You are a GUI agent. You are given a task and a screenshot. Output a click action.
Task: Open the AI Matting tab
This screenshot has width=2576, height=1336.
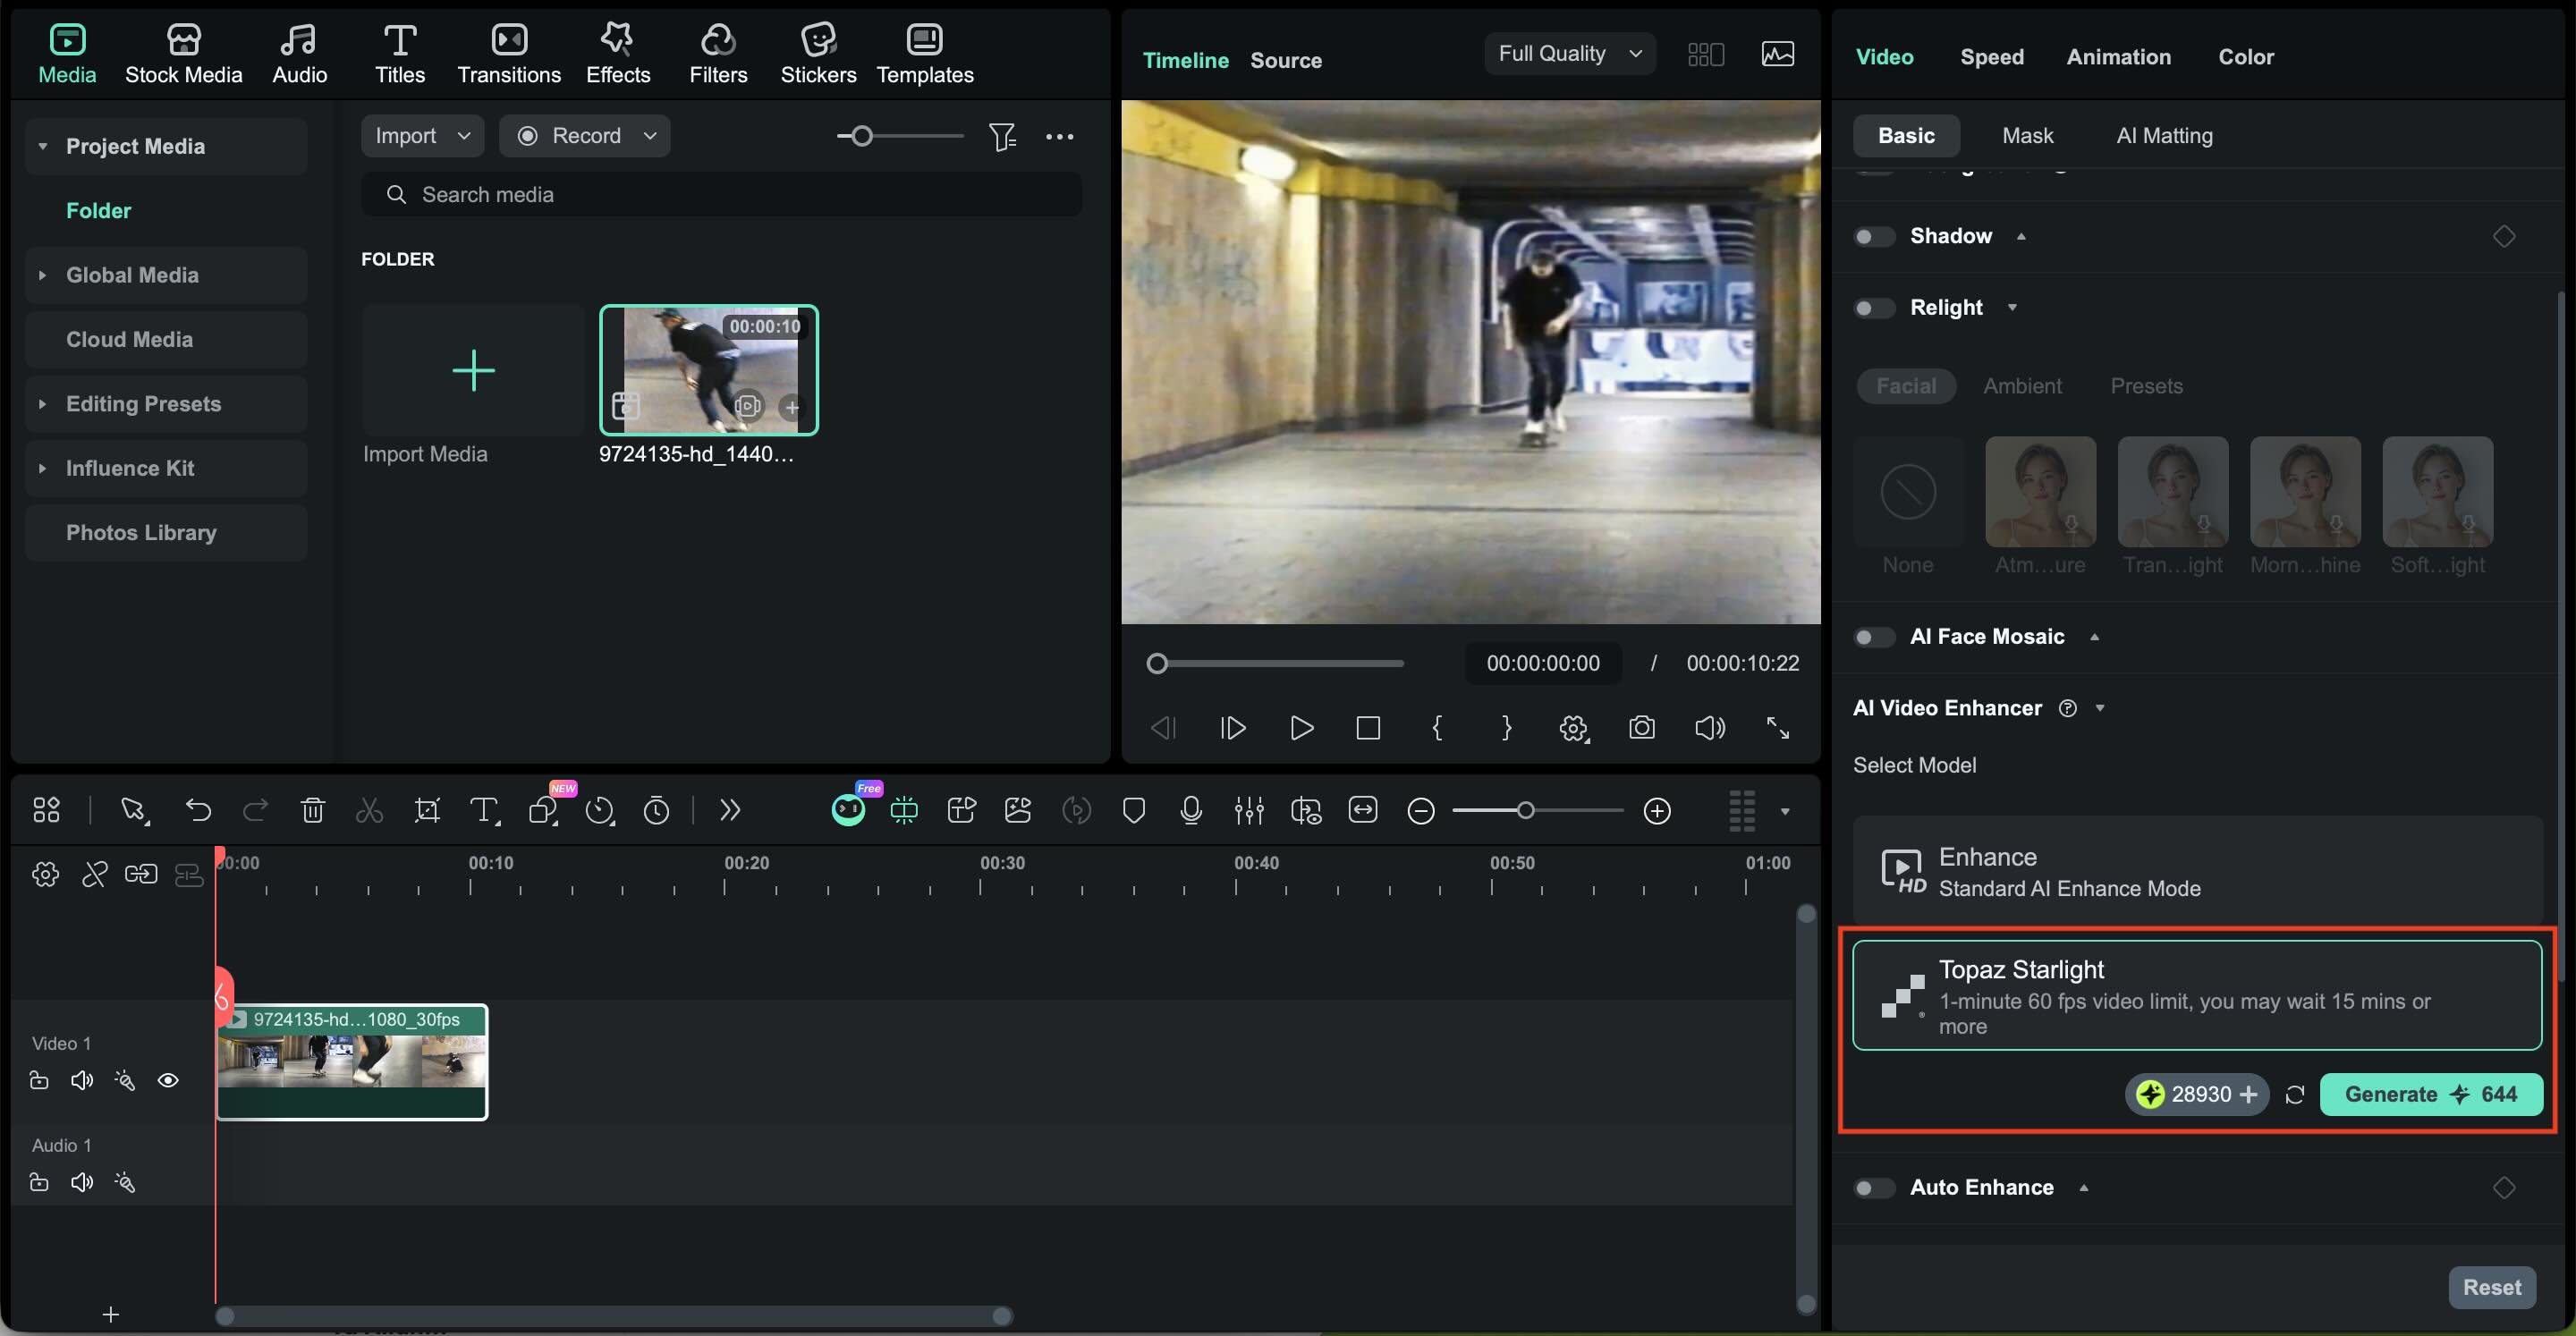(x=2163, y=136)
